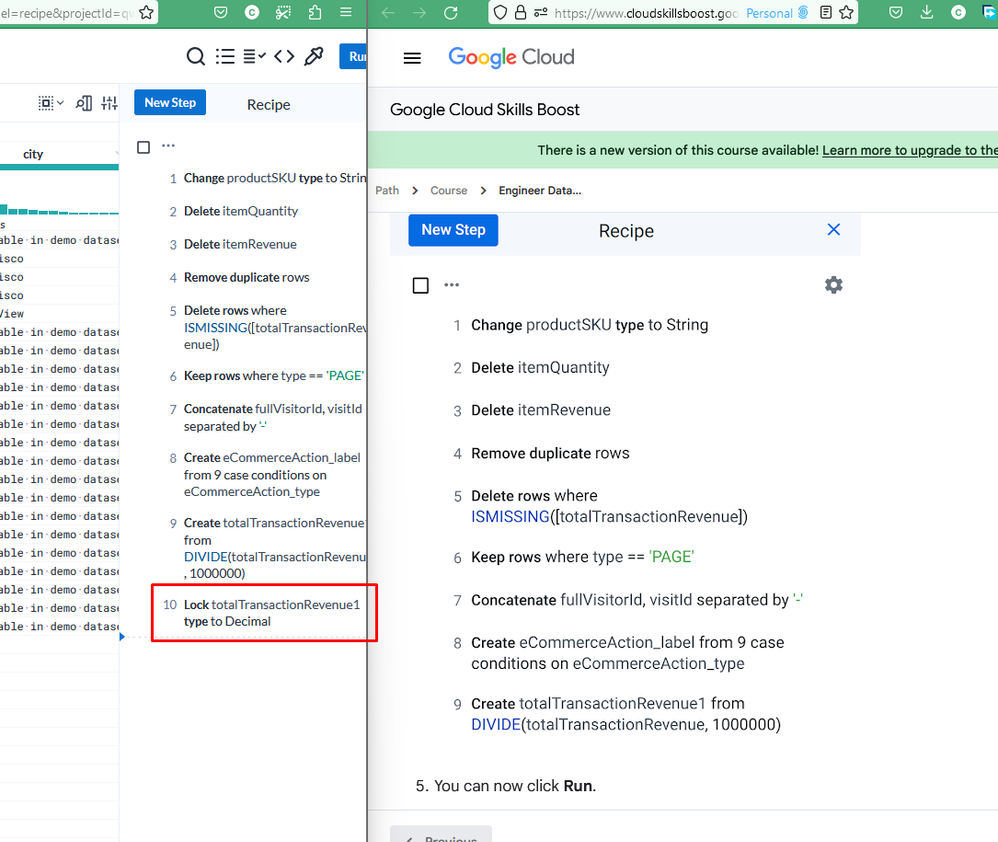Click New Step in the Skills Boost recipe image
Screen dimensions: 998x842
453,230
